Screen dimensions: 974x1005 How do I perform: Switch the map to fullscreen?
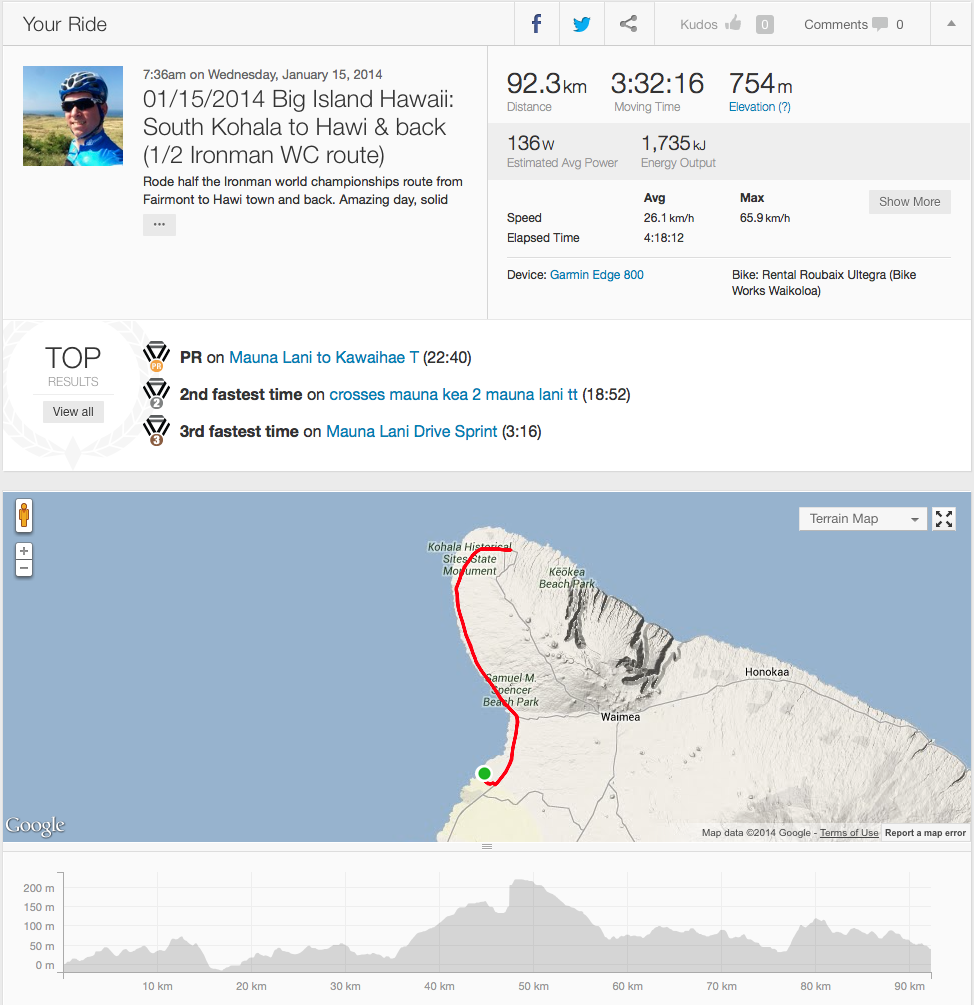coord(944,518)
